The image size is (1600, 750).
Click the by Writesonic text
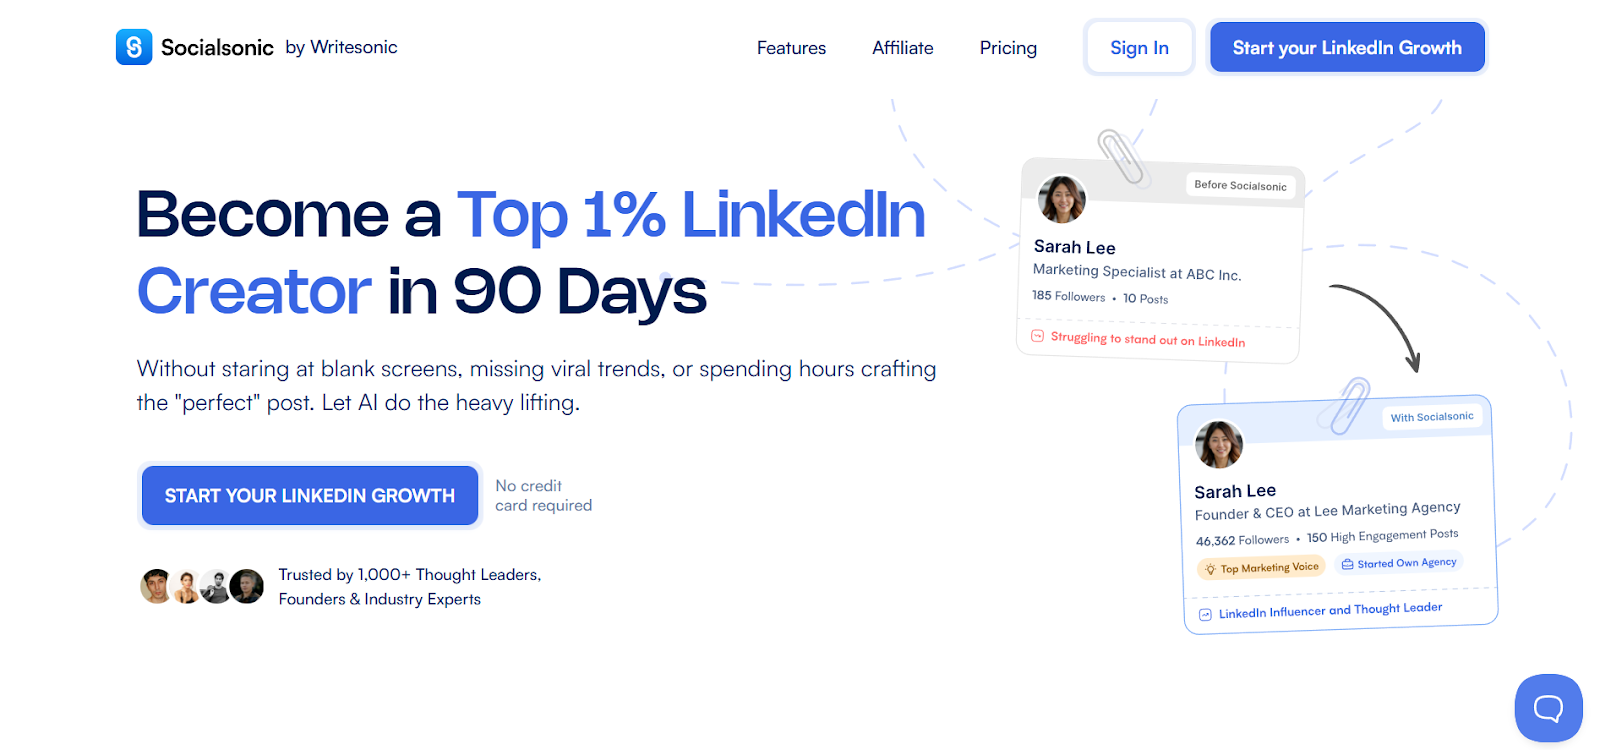(341, 47)
